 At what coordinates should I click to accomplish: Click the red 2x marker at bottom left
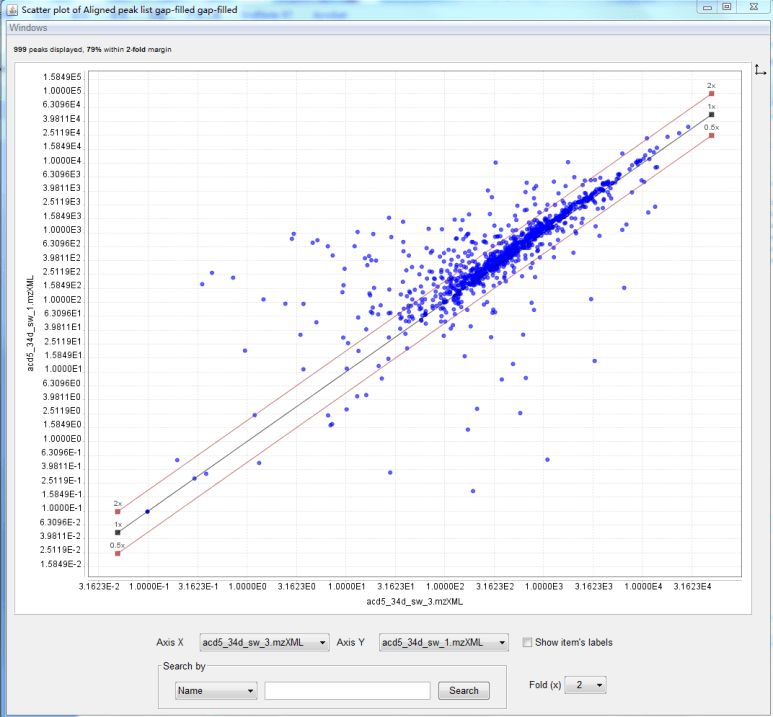pyautogui.click(x=117, y=511)
